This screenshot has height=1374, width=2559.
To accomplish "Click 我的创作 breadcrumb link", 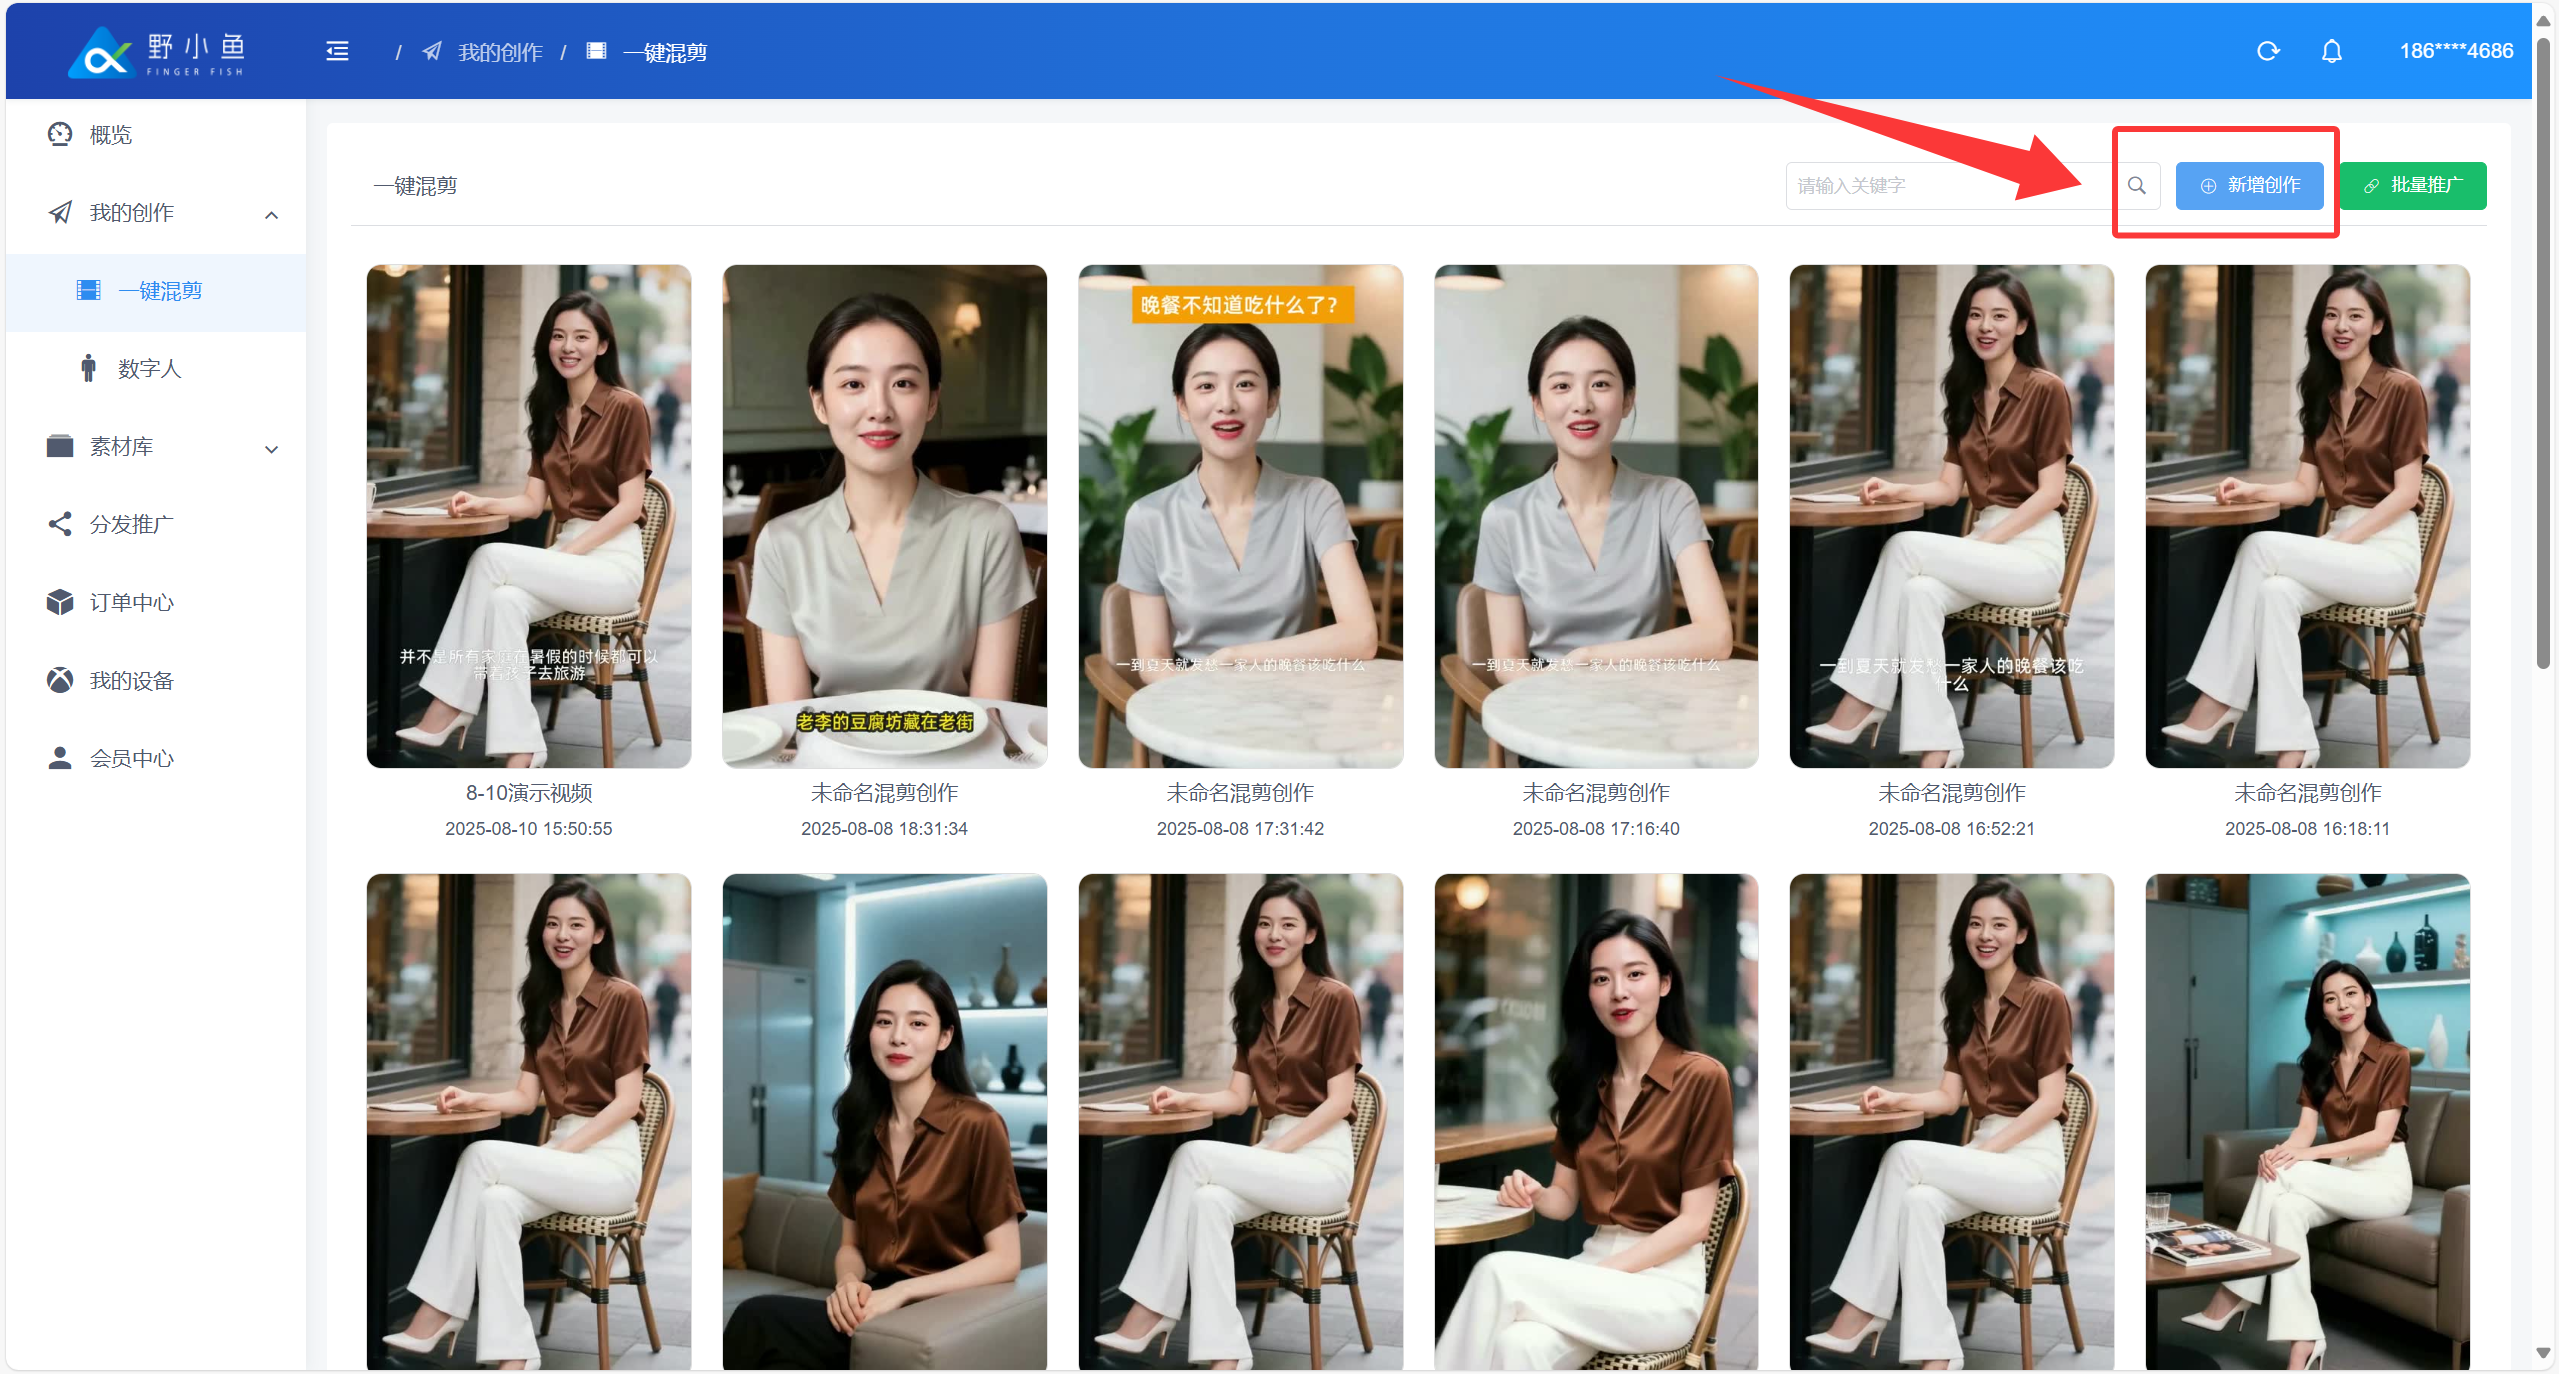I will click(499, 52).
